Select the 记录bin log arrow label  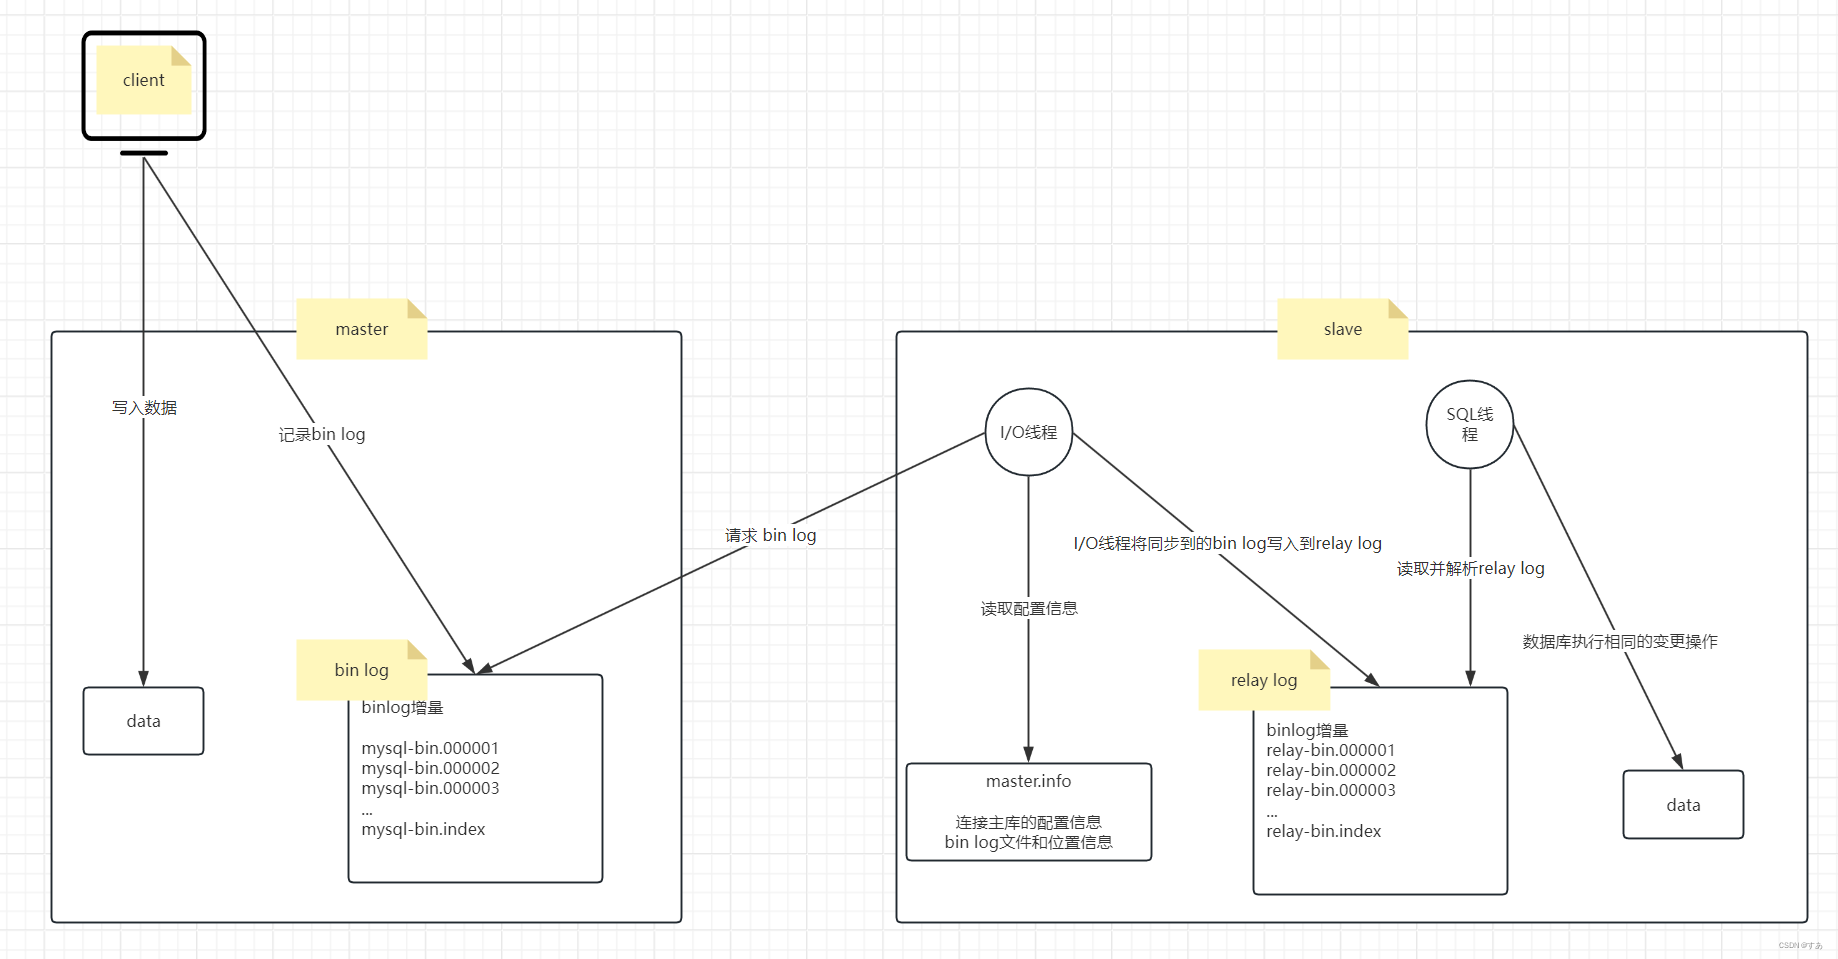pyautogui.click(x=322, y=434)
